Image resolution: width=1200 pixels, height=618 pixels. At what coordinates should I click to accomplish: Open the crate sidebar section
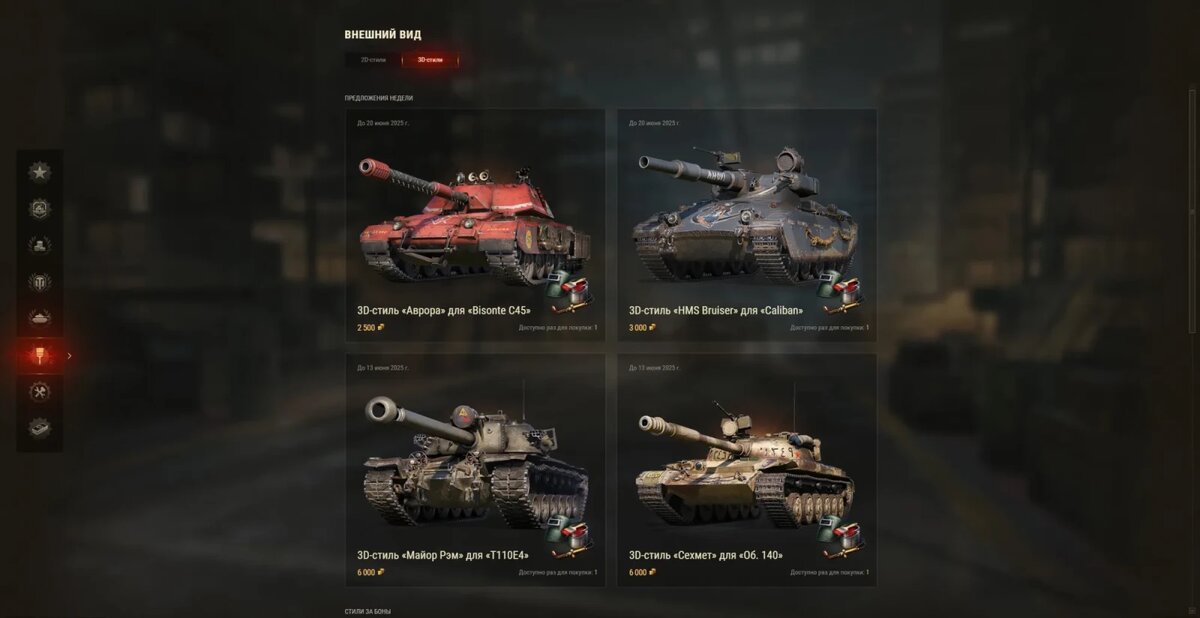pyautogui.click(x=39, y=428)
